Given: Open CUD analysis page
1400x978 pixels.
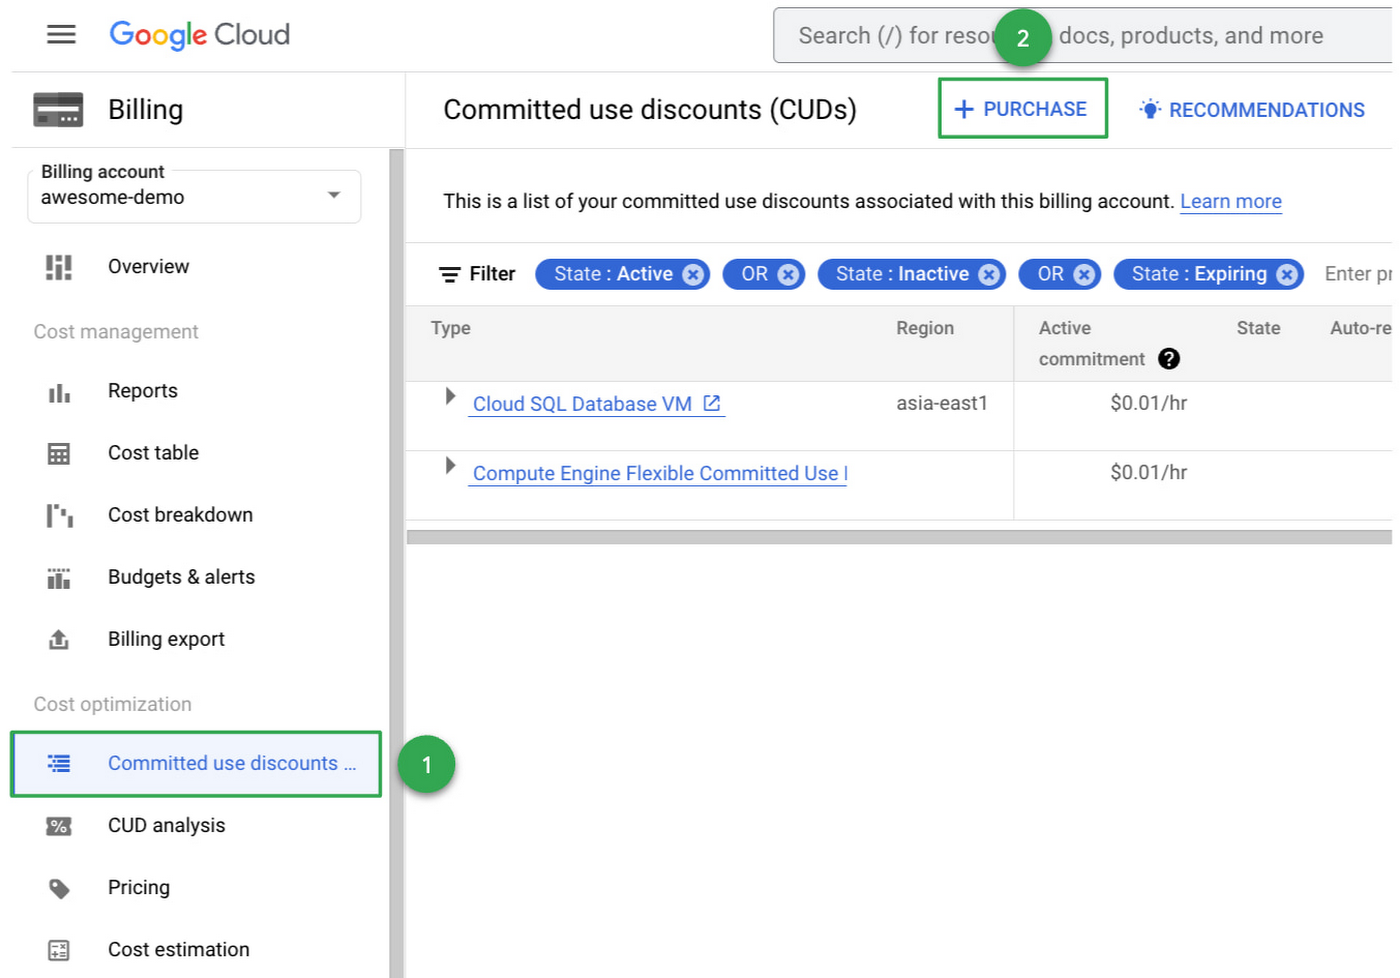Looking at the screenshot, I should pos(166,826).
